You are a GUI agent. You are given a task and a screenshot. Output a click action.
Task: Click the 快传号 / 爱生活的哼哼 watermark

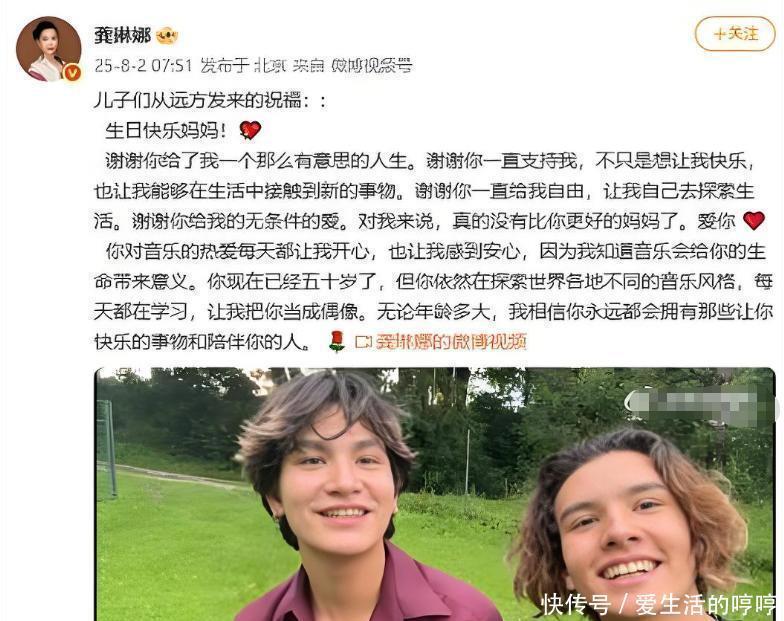tap(659, 604)
